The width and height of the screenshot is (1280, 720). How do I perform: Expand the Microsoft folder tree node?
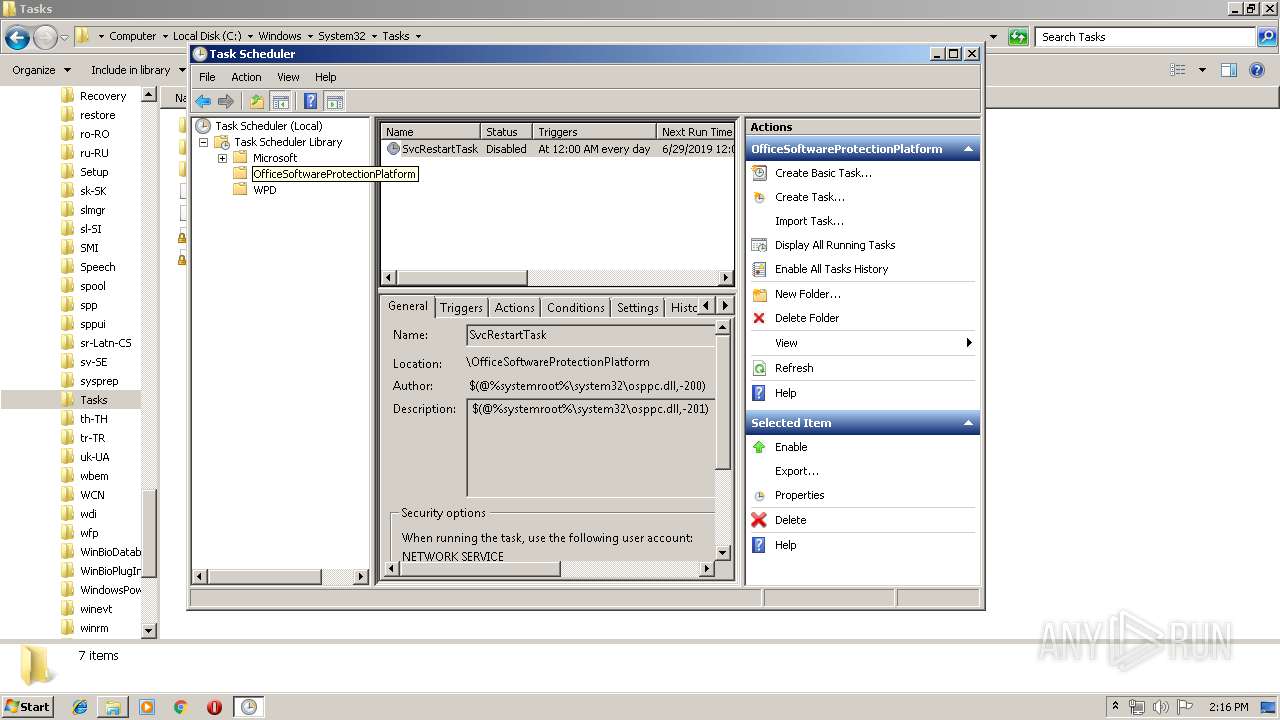pyautogui.click(x=222, y=158)
